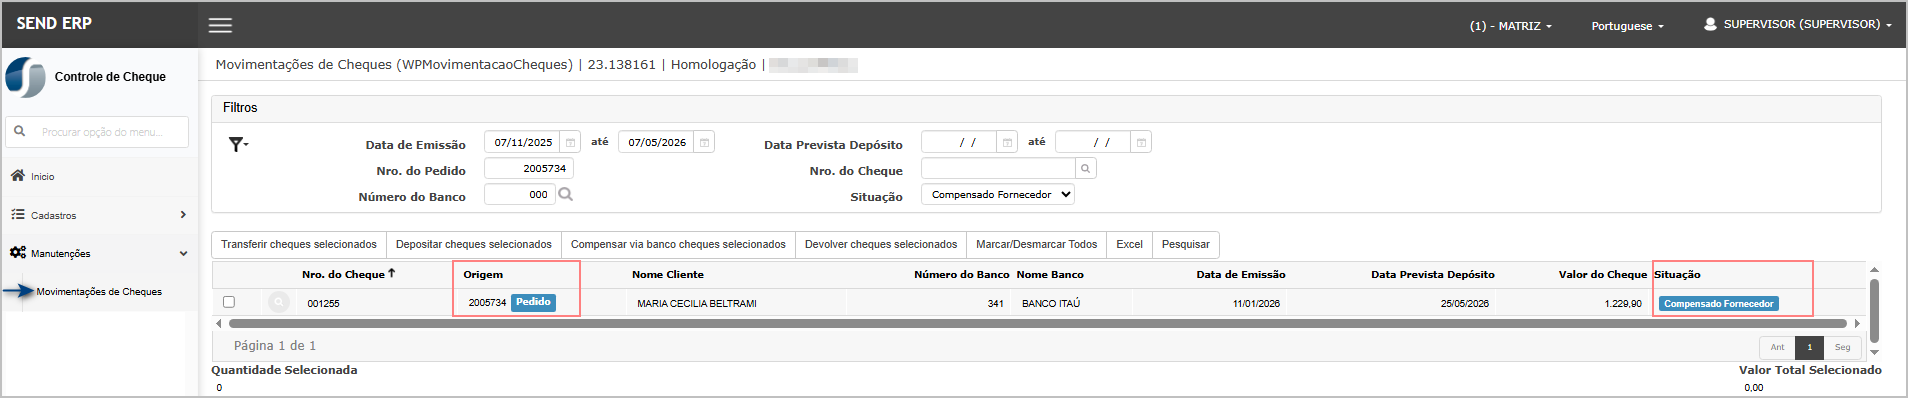Open calendar for Data Prevista Depósito start
The height and width of the screenshot is (398, 1908).
point(1007,142)
